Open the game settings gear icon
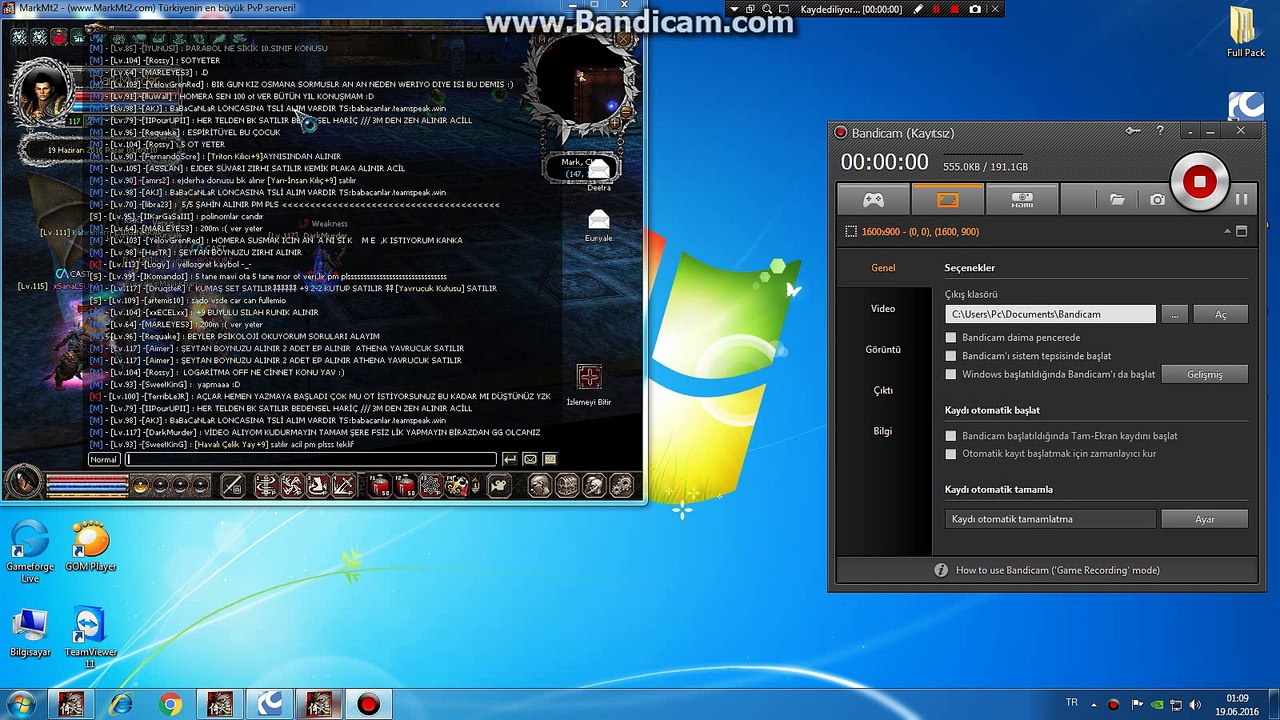The height and width of the screenshot is (720, 1280). [621, 486]
